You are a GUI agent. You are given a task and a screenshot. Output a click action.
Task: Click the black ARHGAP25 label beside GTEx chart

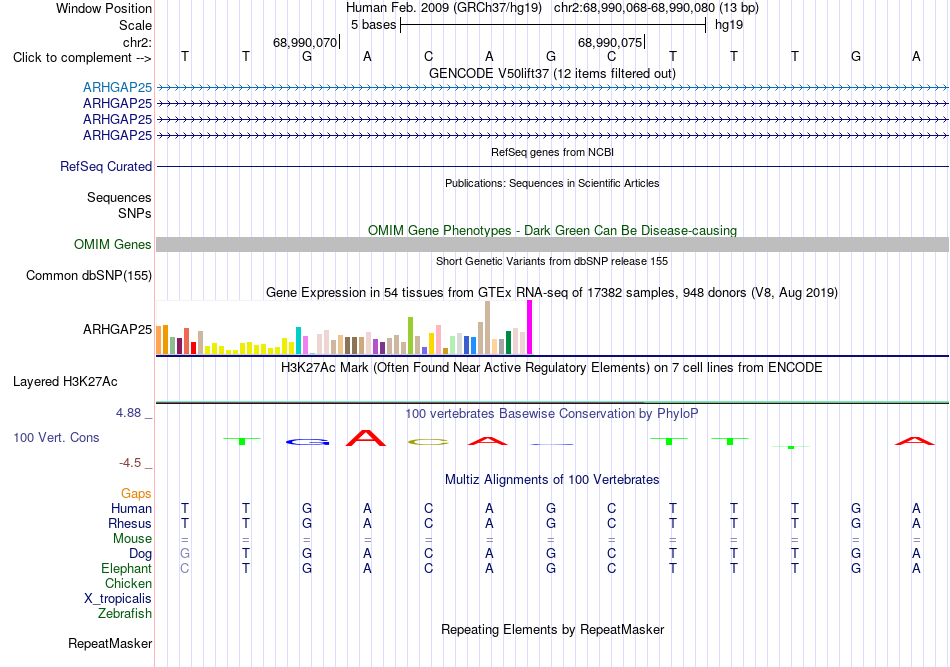(118, 330)
